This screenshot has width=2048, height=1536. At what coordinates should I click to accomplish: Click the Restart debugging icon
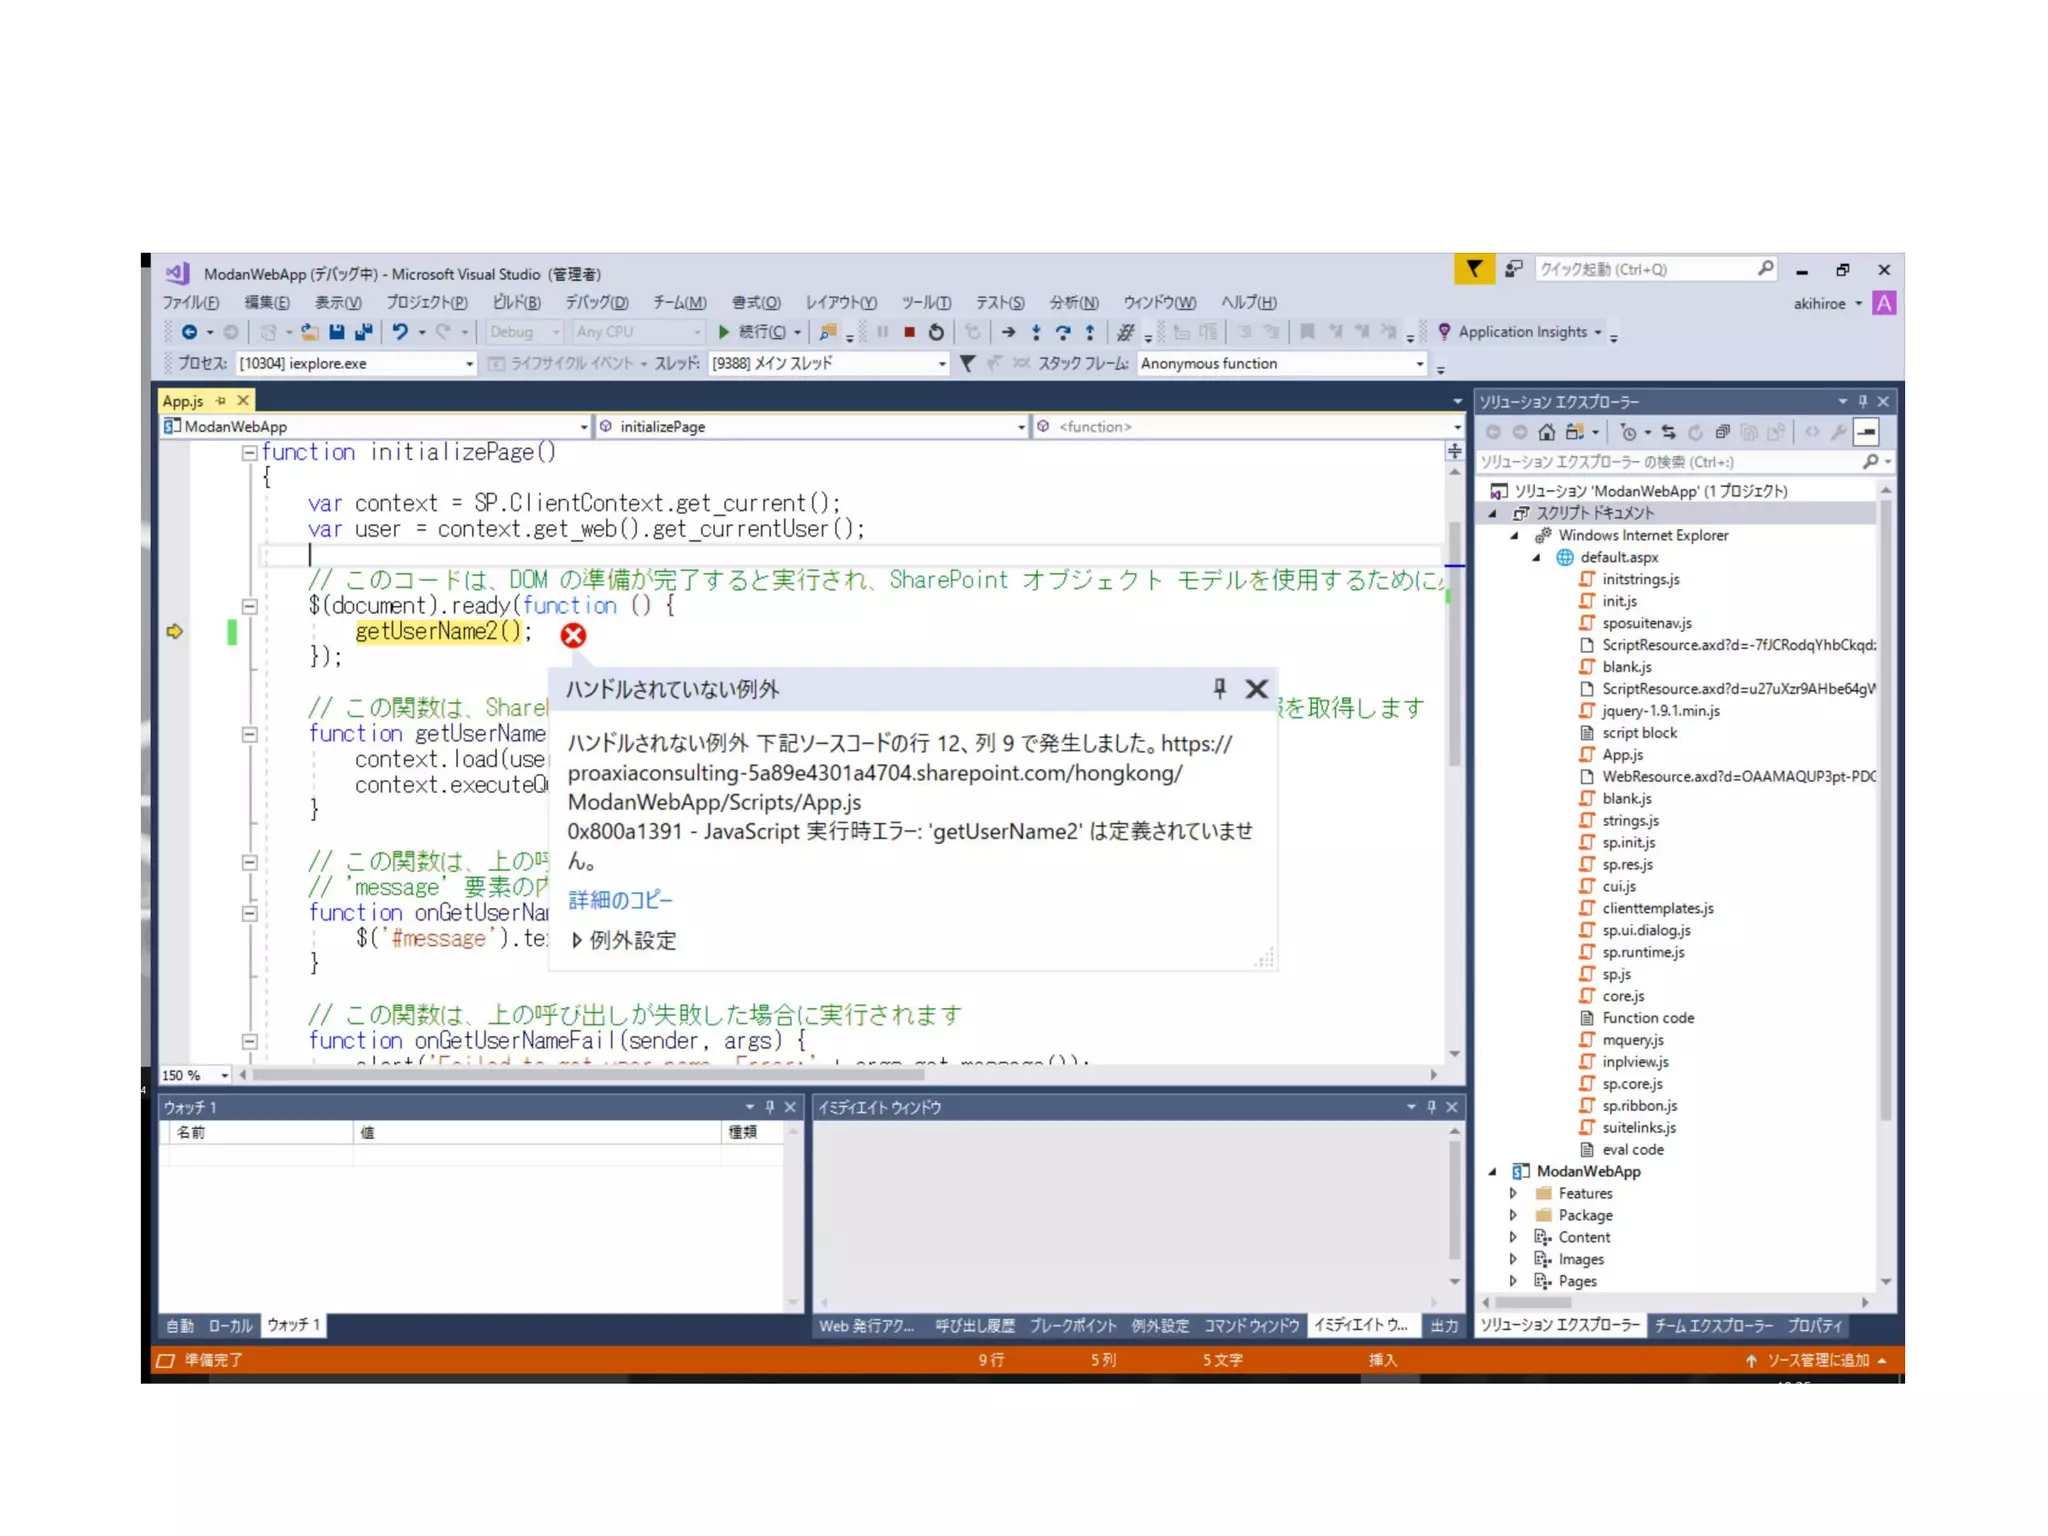[936, 332]
